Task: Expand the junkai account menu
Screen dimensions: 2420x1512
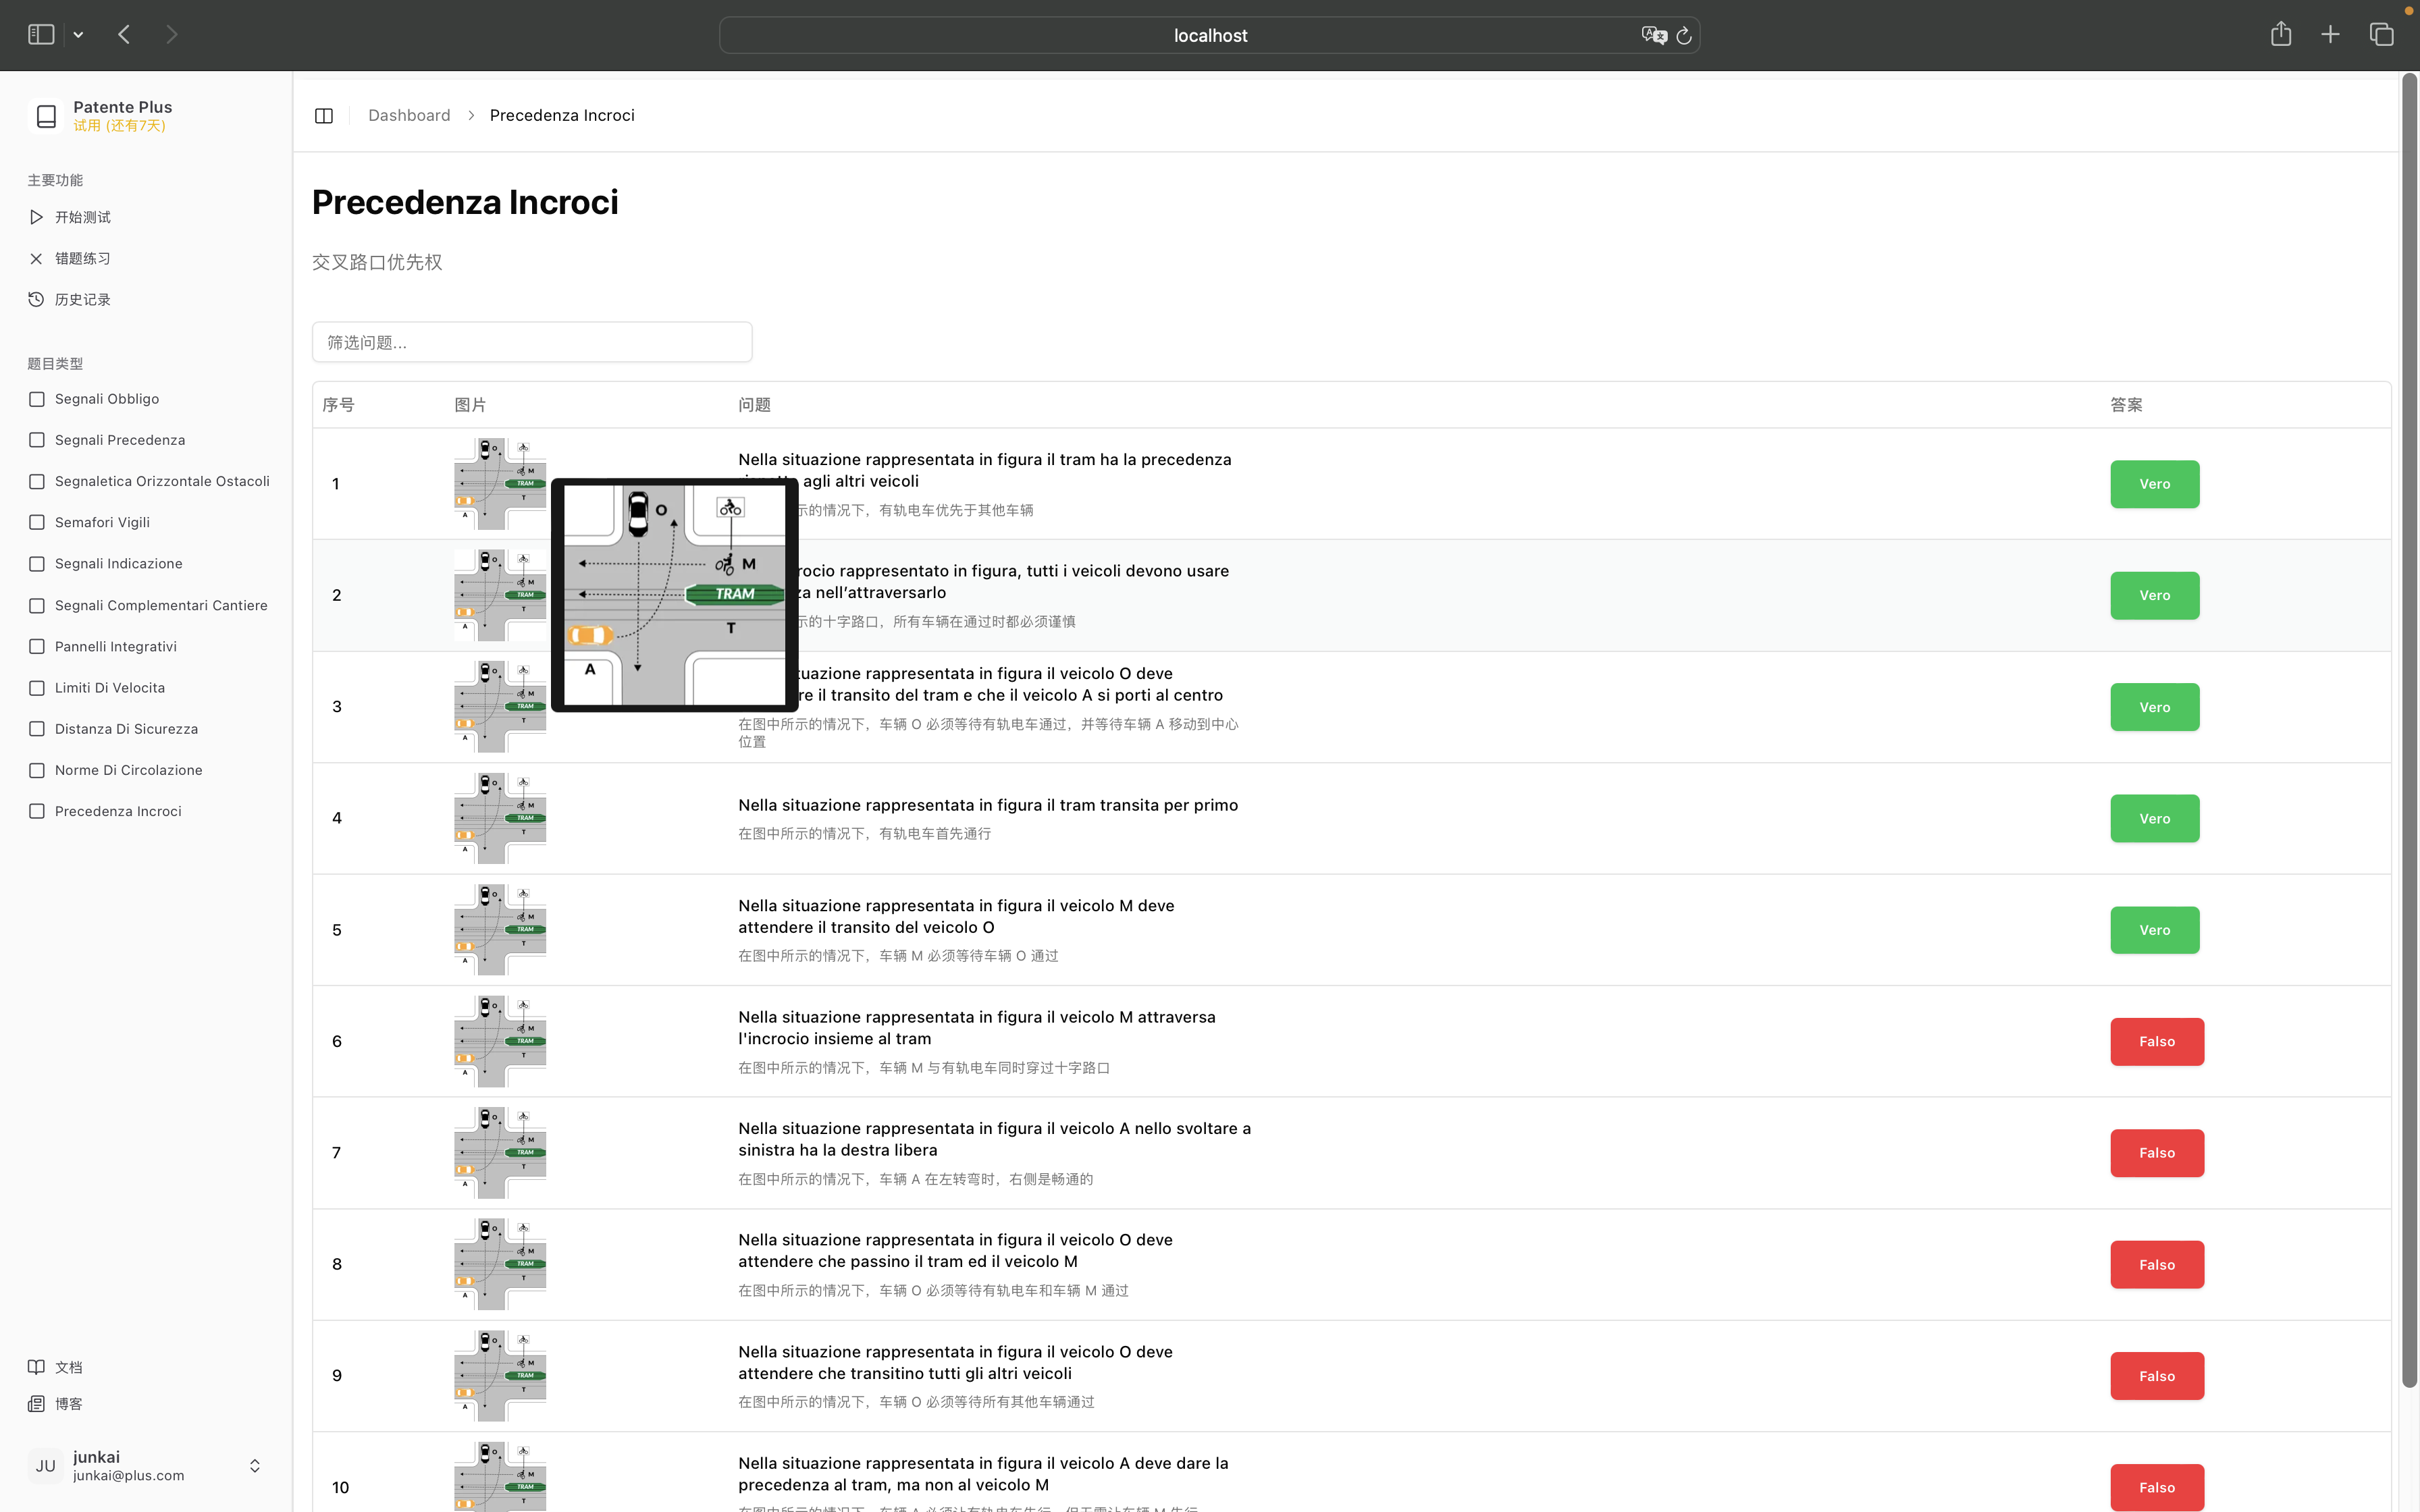Action: [255, 1465]
